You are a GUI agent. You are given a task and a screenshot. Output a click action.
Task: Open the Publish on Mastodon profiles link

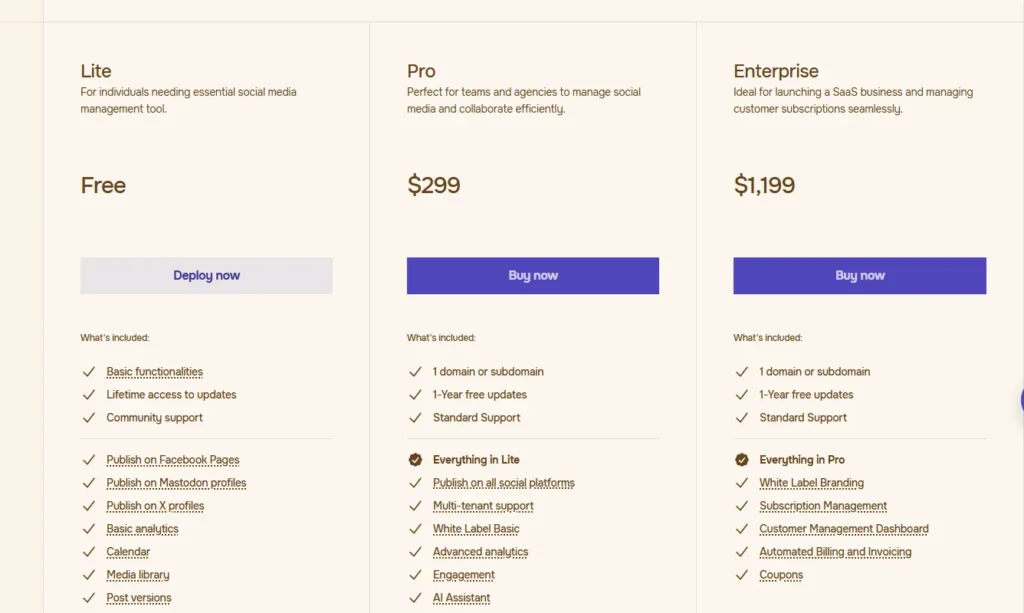pyautogui.click(x=176, y=483)
